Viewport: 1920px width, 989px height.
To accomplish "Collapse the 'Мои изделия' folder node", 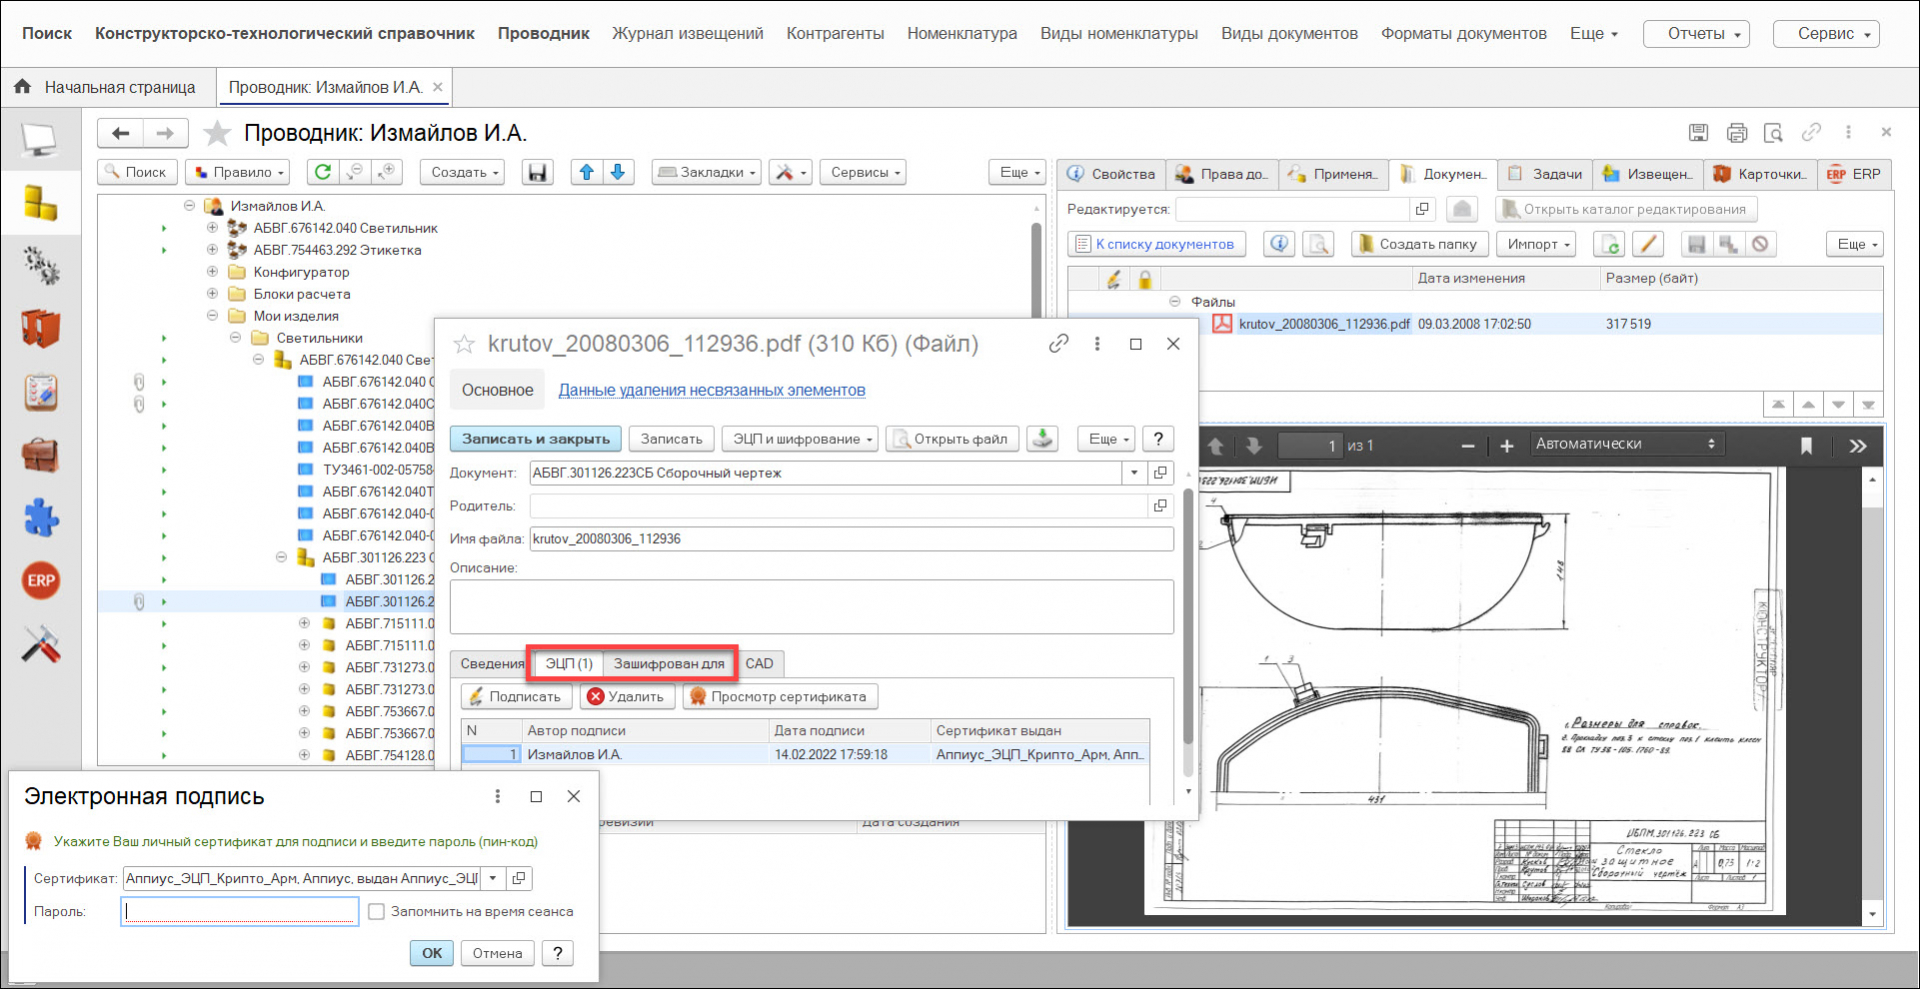I will 212,316.
